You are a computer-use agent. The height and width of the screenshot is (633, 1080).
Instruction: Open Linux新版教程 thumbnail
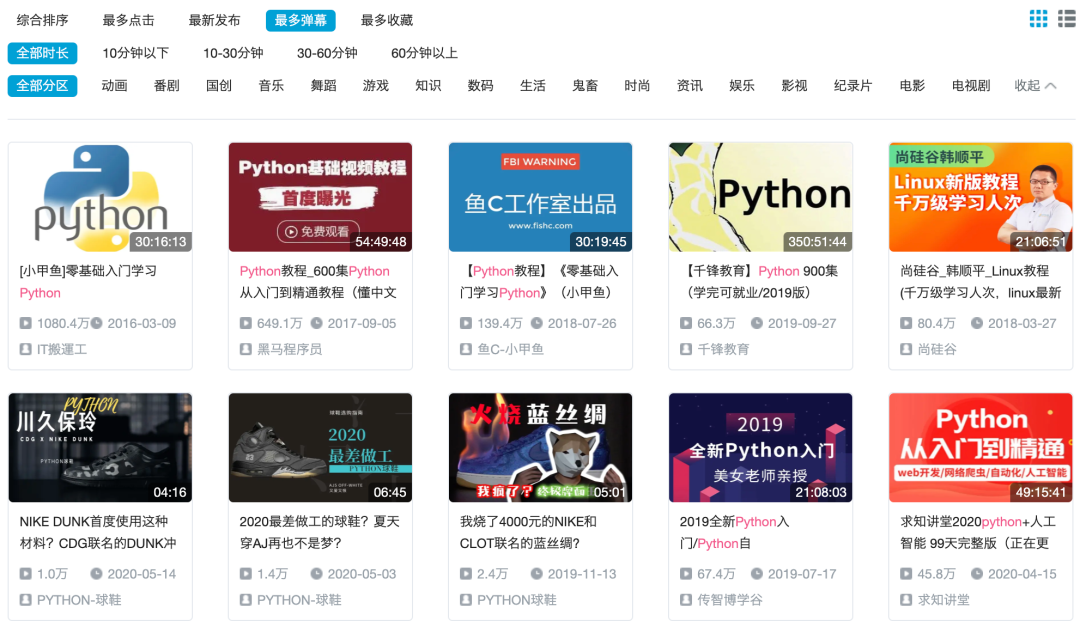pos(981,197)
